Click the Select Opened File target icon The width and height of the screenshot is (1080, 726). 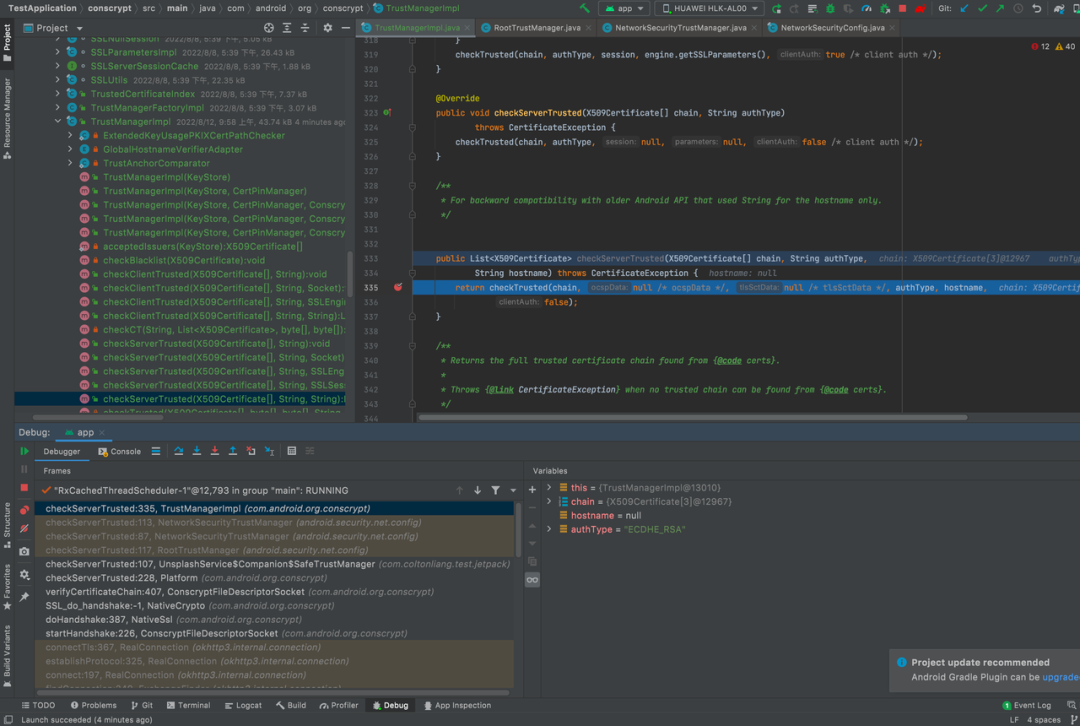269,28
